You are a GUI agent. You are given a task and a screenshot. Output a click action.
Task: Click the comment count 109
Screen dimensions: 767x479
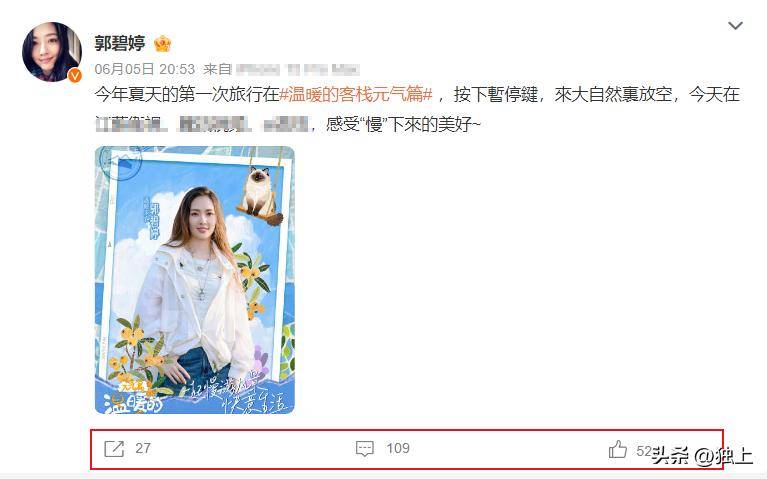pyautogui.click(x=398, y=448)
